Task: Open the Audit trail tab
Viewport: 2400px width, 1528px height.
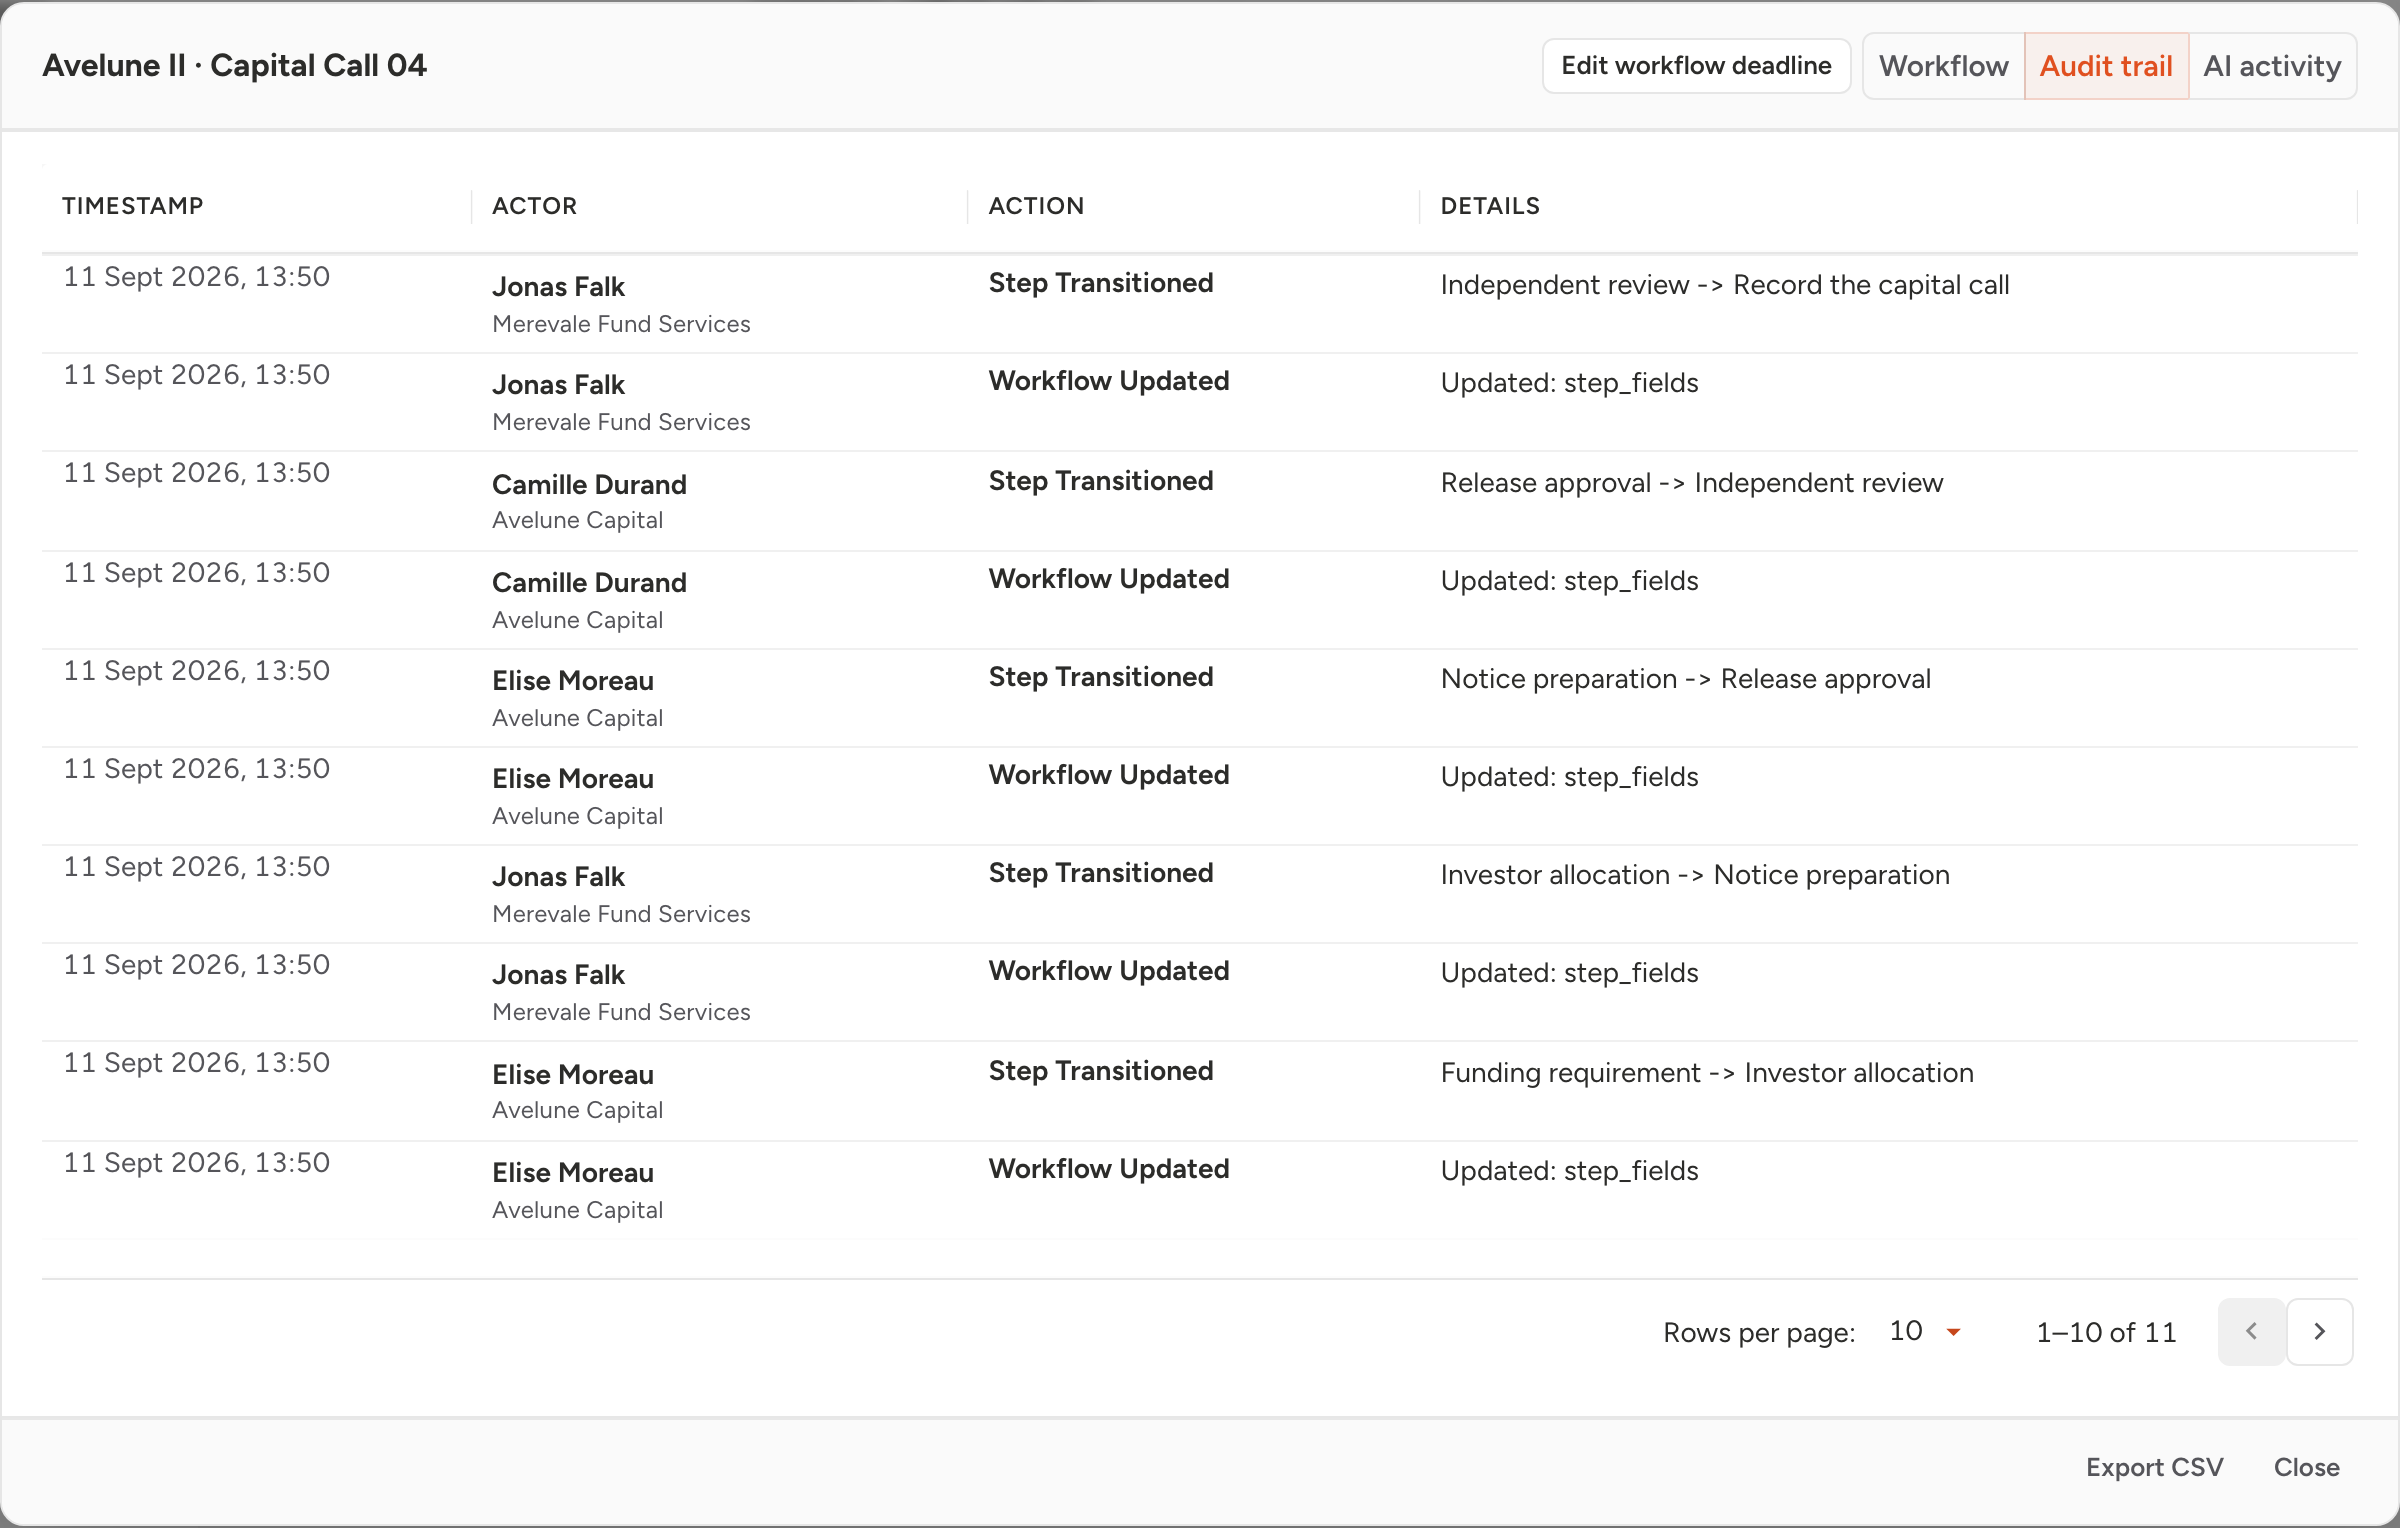Action: coord(2106,66)
